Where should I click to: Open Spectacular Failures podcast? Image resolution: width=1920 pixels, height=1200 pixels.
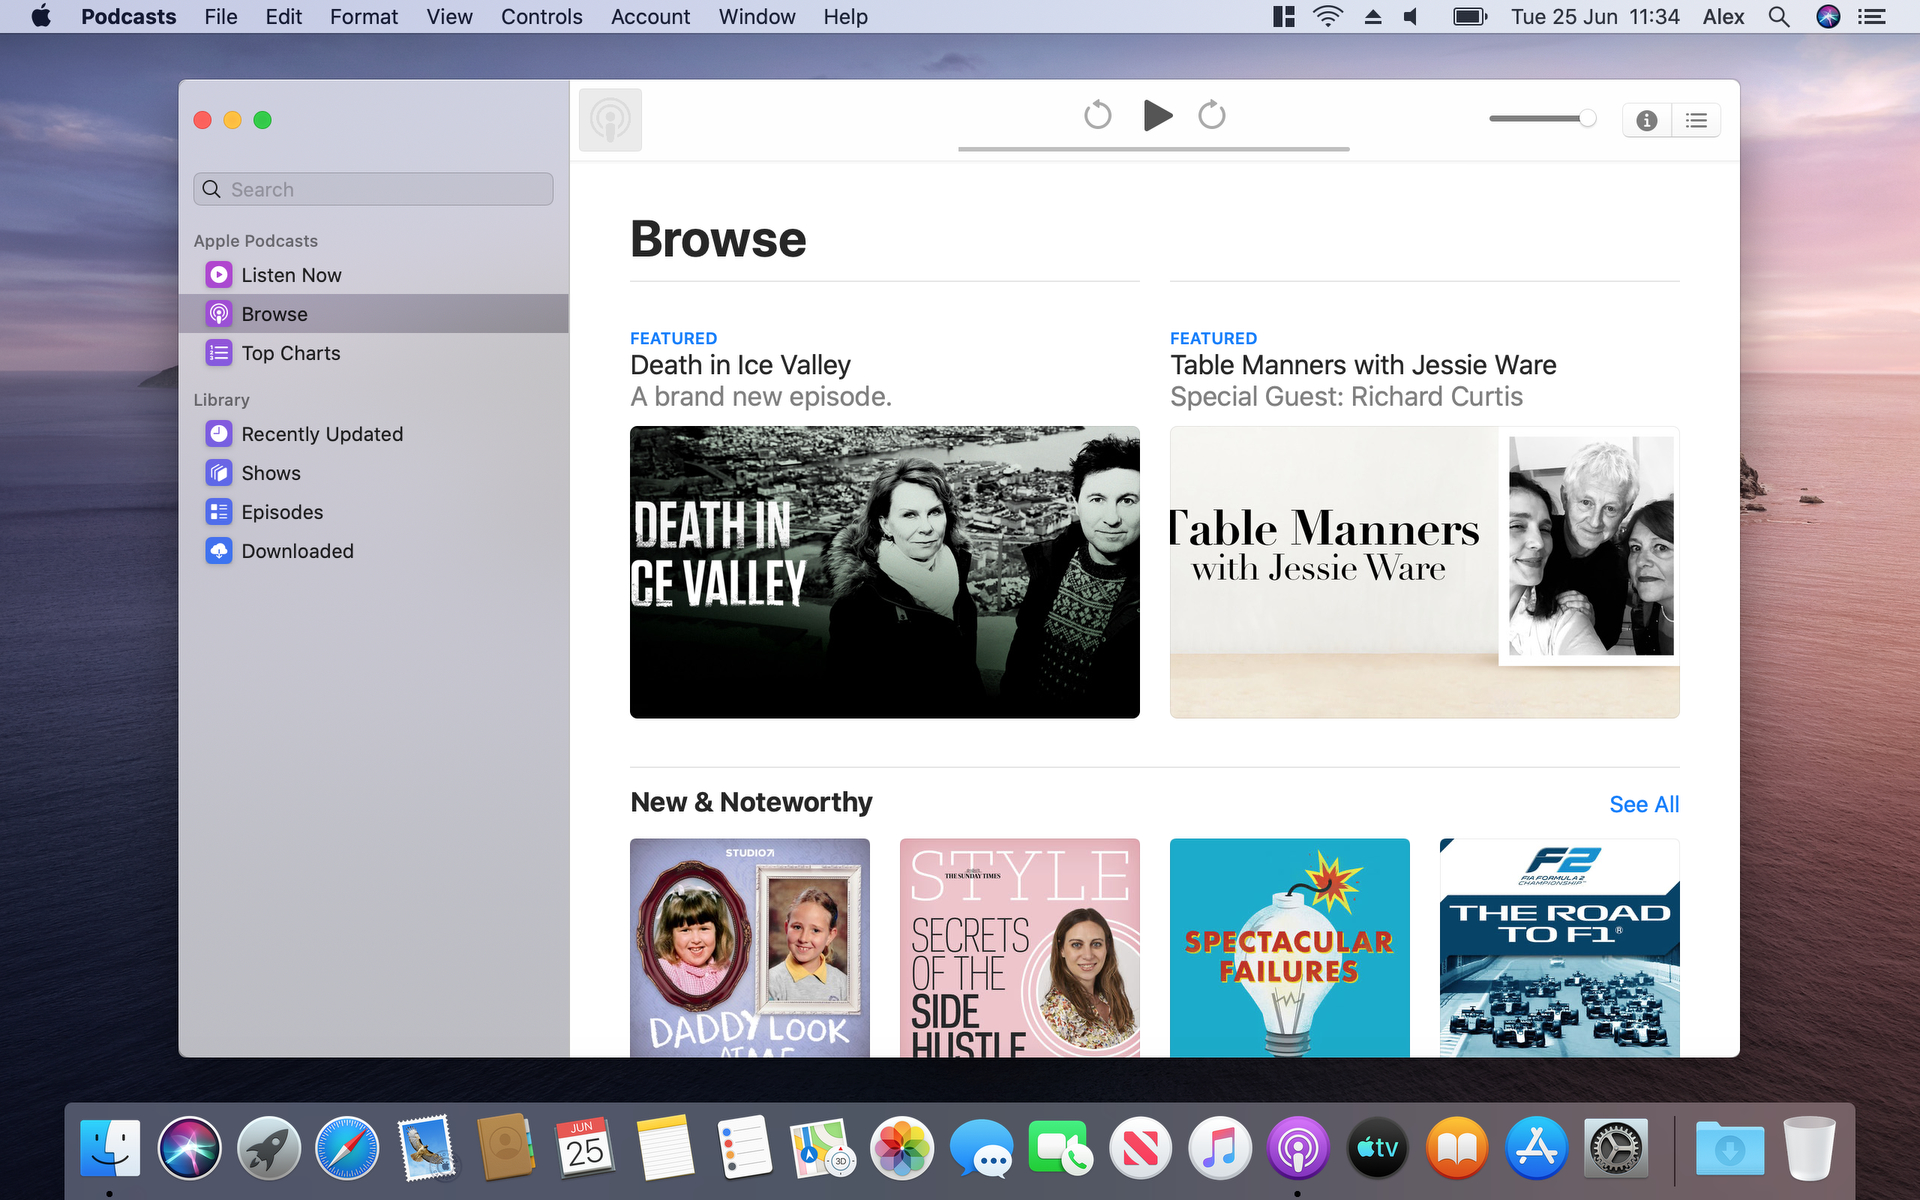click(1290, 948)
